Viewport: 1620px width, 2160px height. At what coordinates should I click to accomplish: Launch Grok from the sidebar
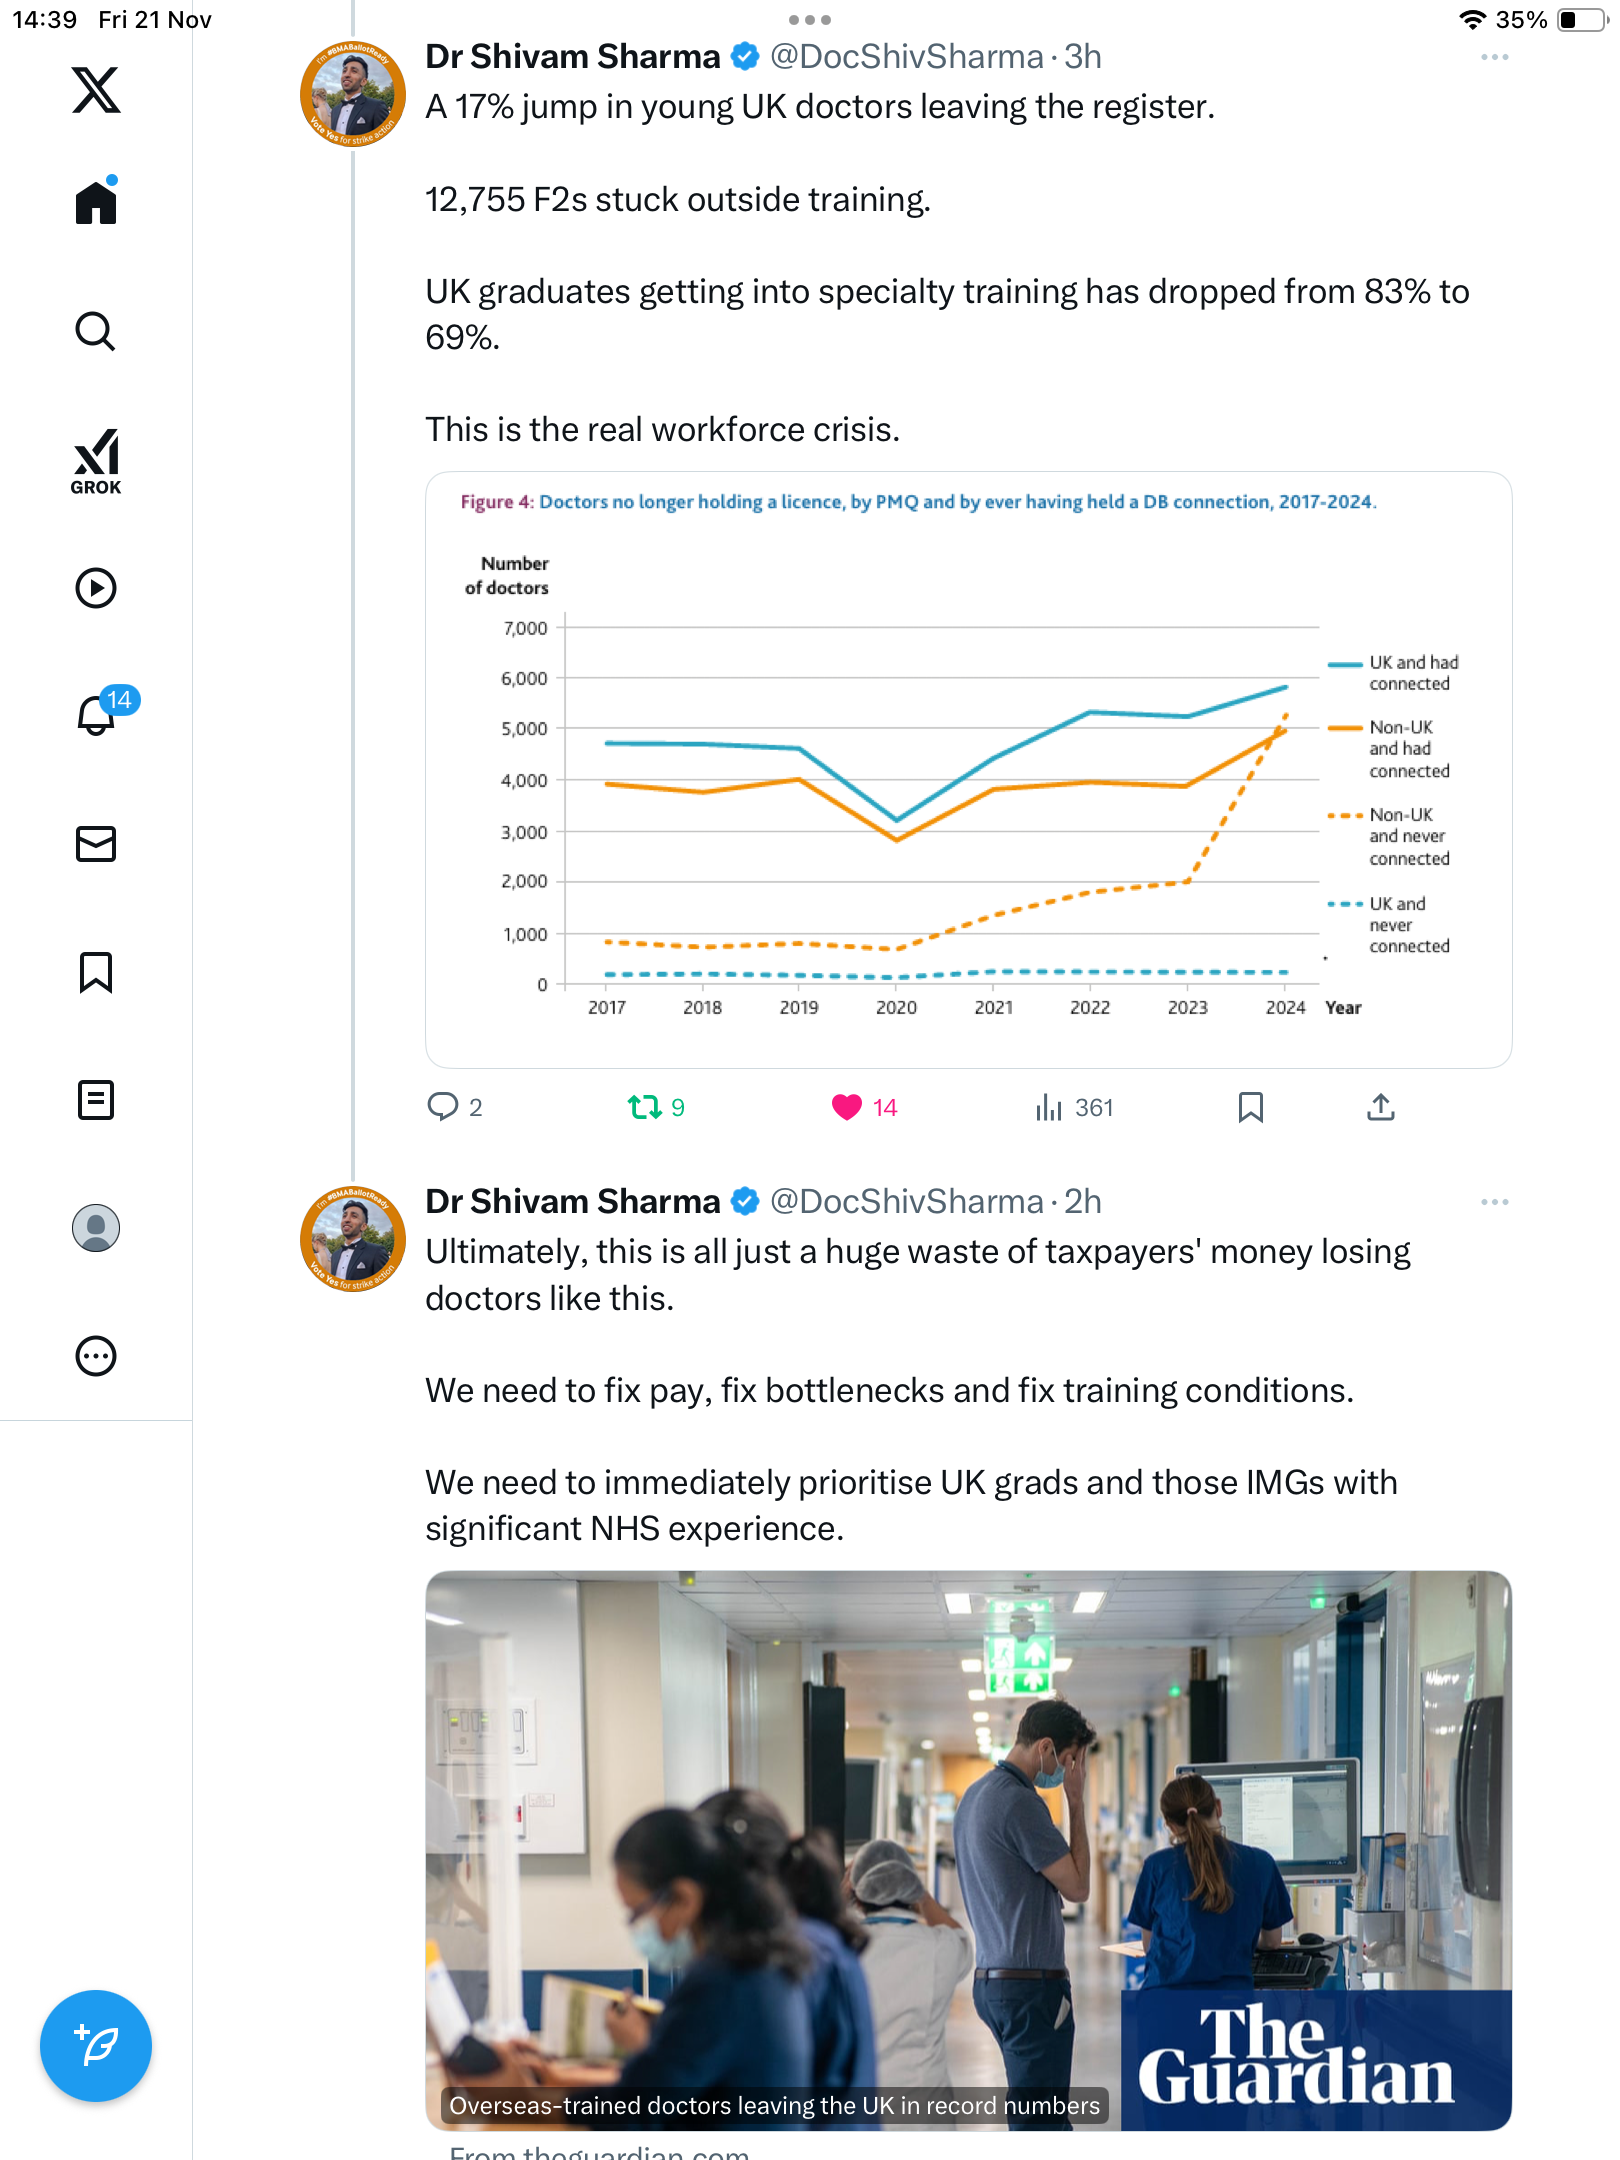[96, 461]
